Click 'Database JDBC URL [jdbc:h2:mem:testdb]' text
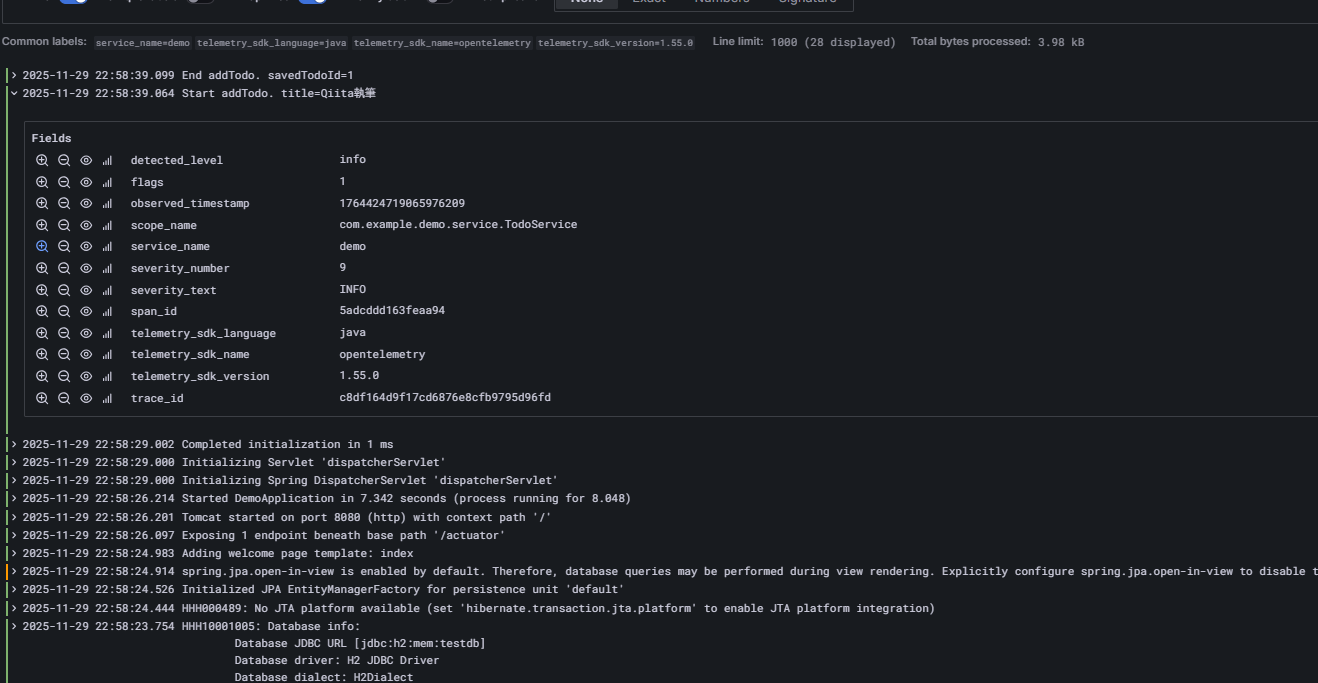The width and height of the screenshot is (1318, 683). coord(360,643)
